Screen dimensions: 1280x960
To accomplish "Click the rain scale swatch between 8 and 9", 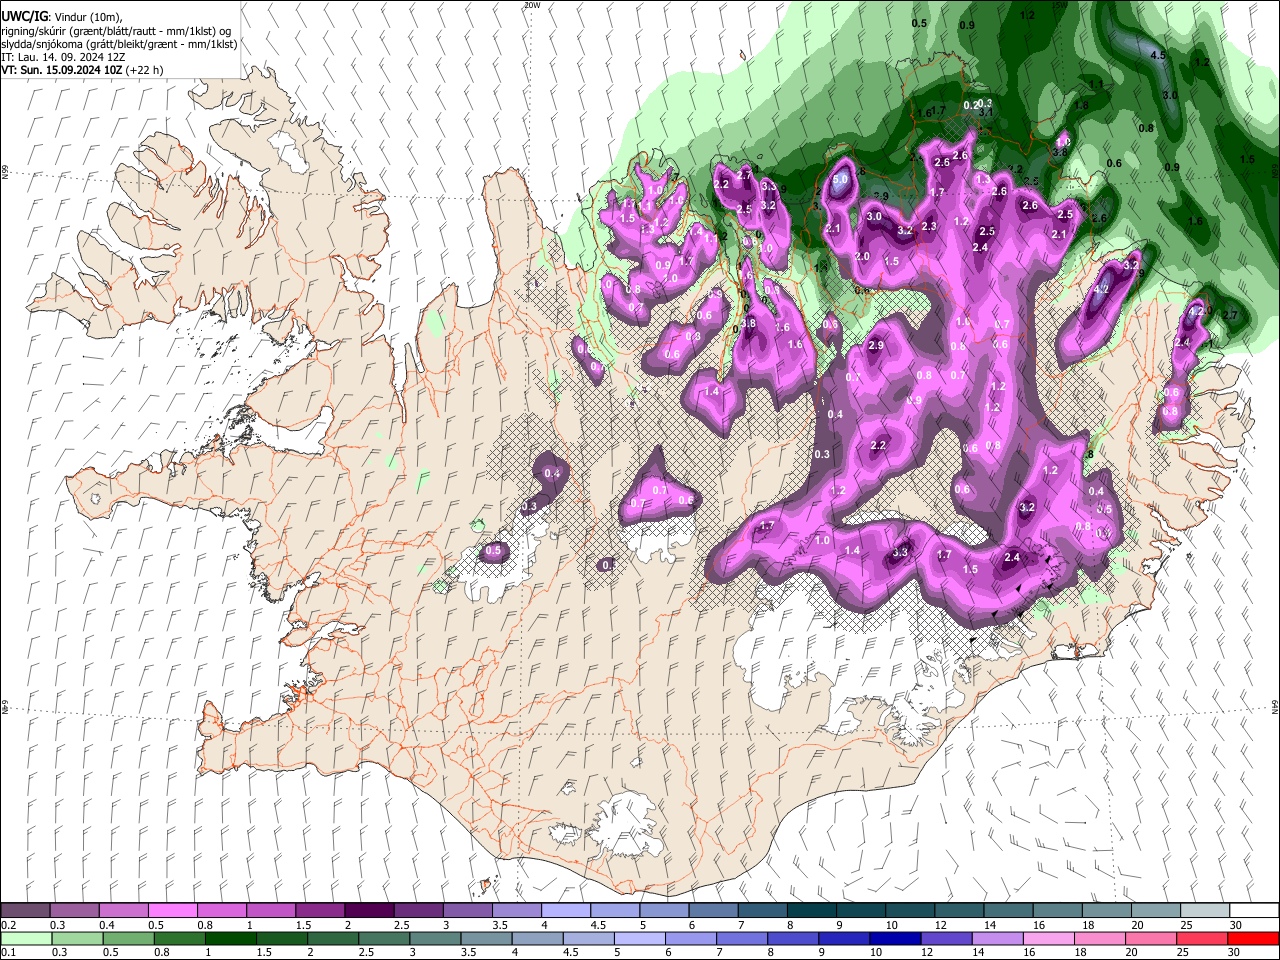I will [x=791, y=938].
